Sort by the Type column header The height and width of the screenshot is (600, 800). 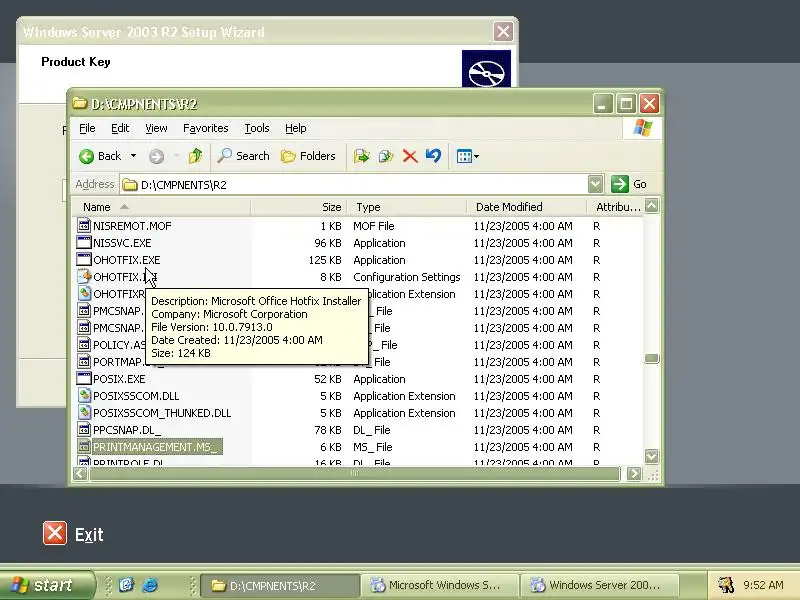point(407,207)
